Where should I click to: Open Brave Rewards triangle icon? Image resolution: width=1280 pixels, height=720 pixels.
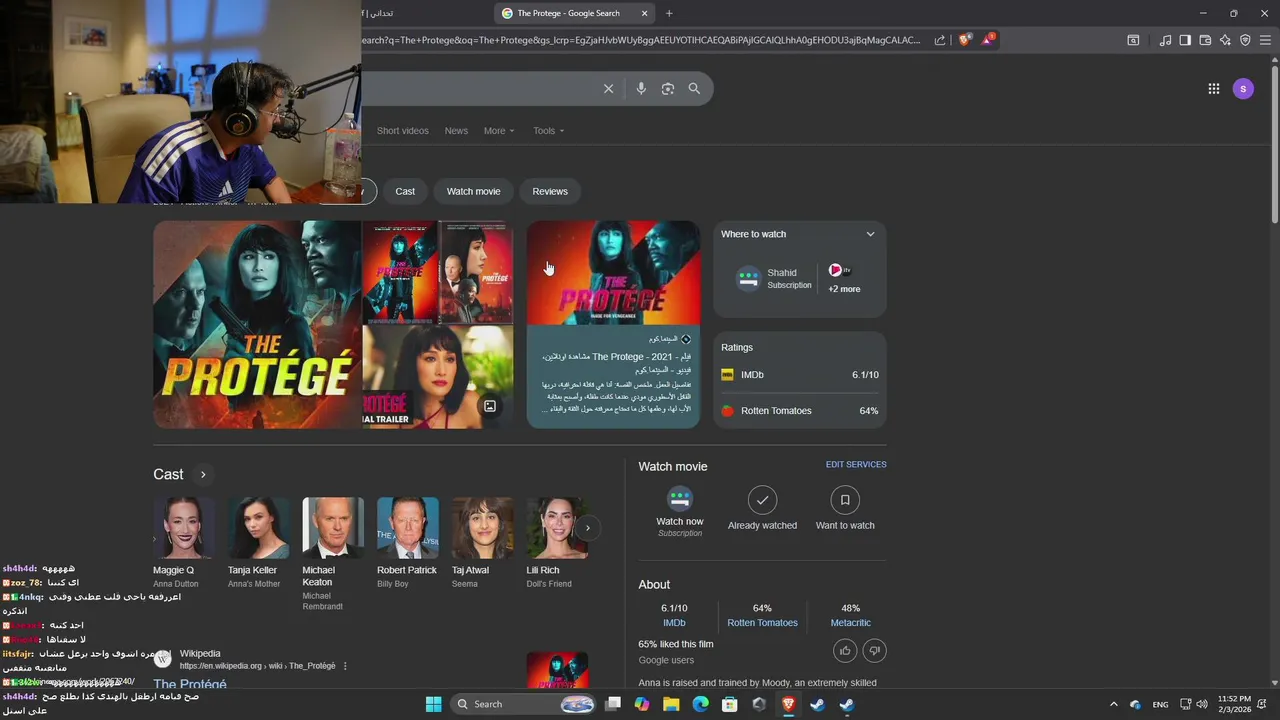pyautogui.click(x=988, y=40)
